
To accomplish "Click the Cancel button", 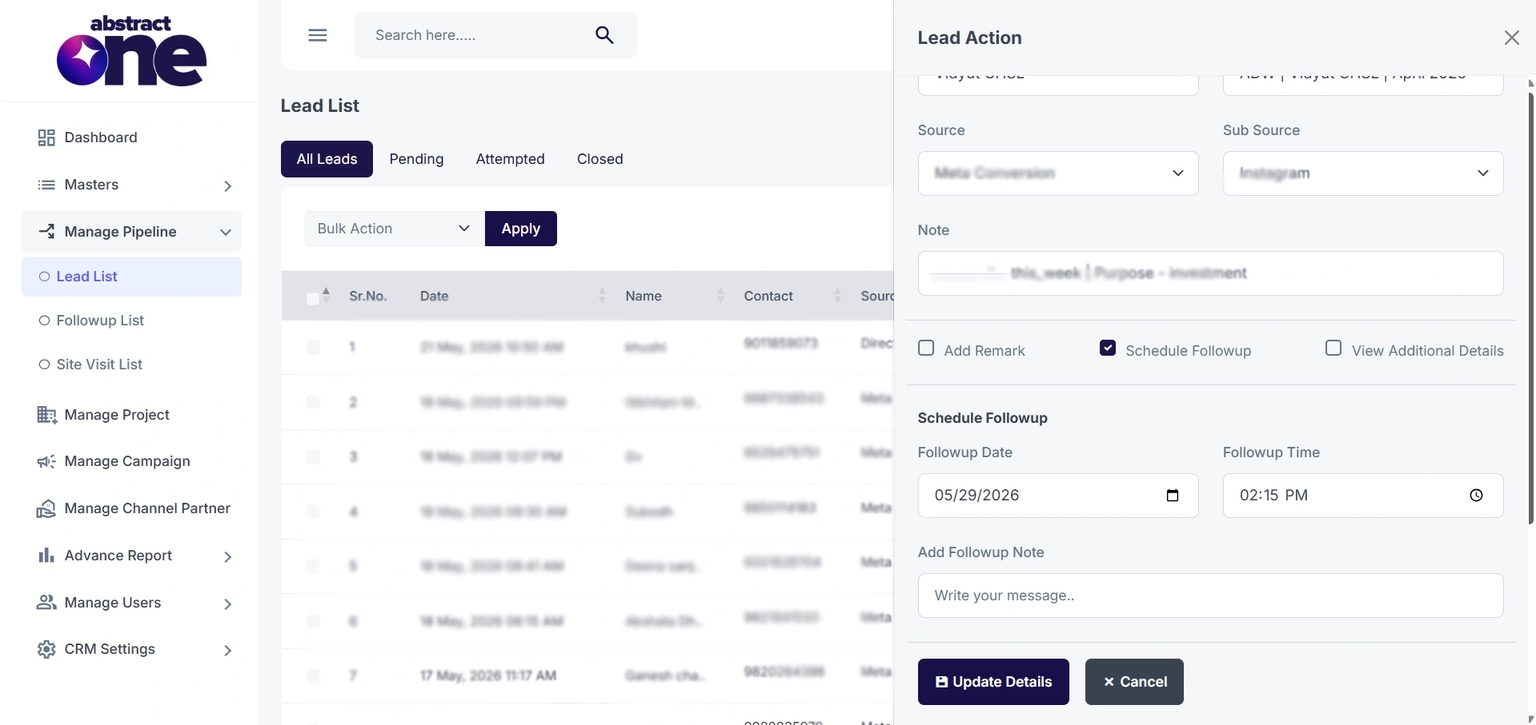I will coord(1134,682).
